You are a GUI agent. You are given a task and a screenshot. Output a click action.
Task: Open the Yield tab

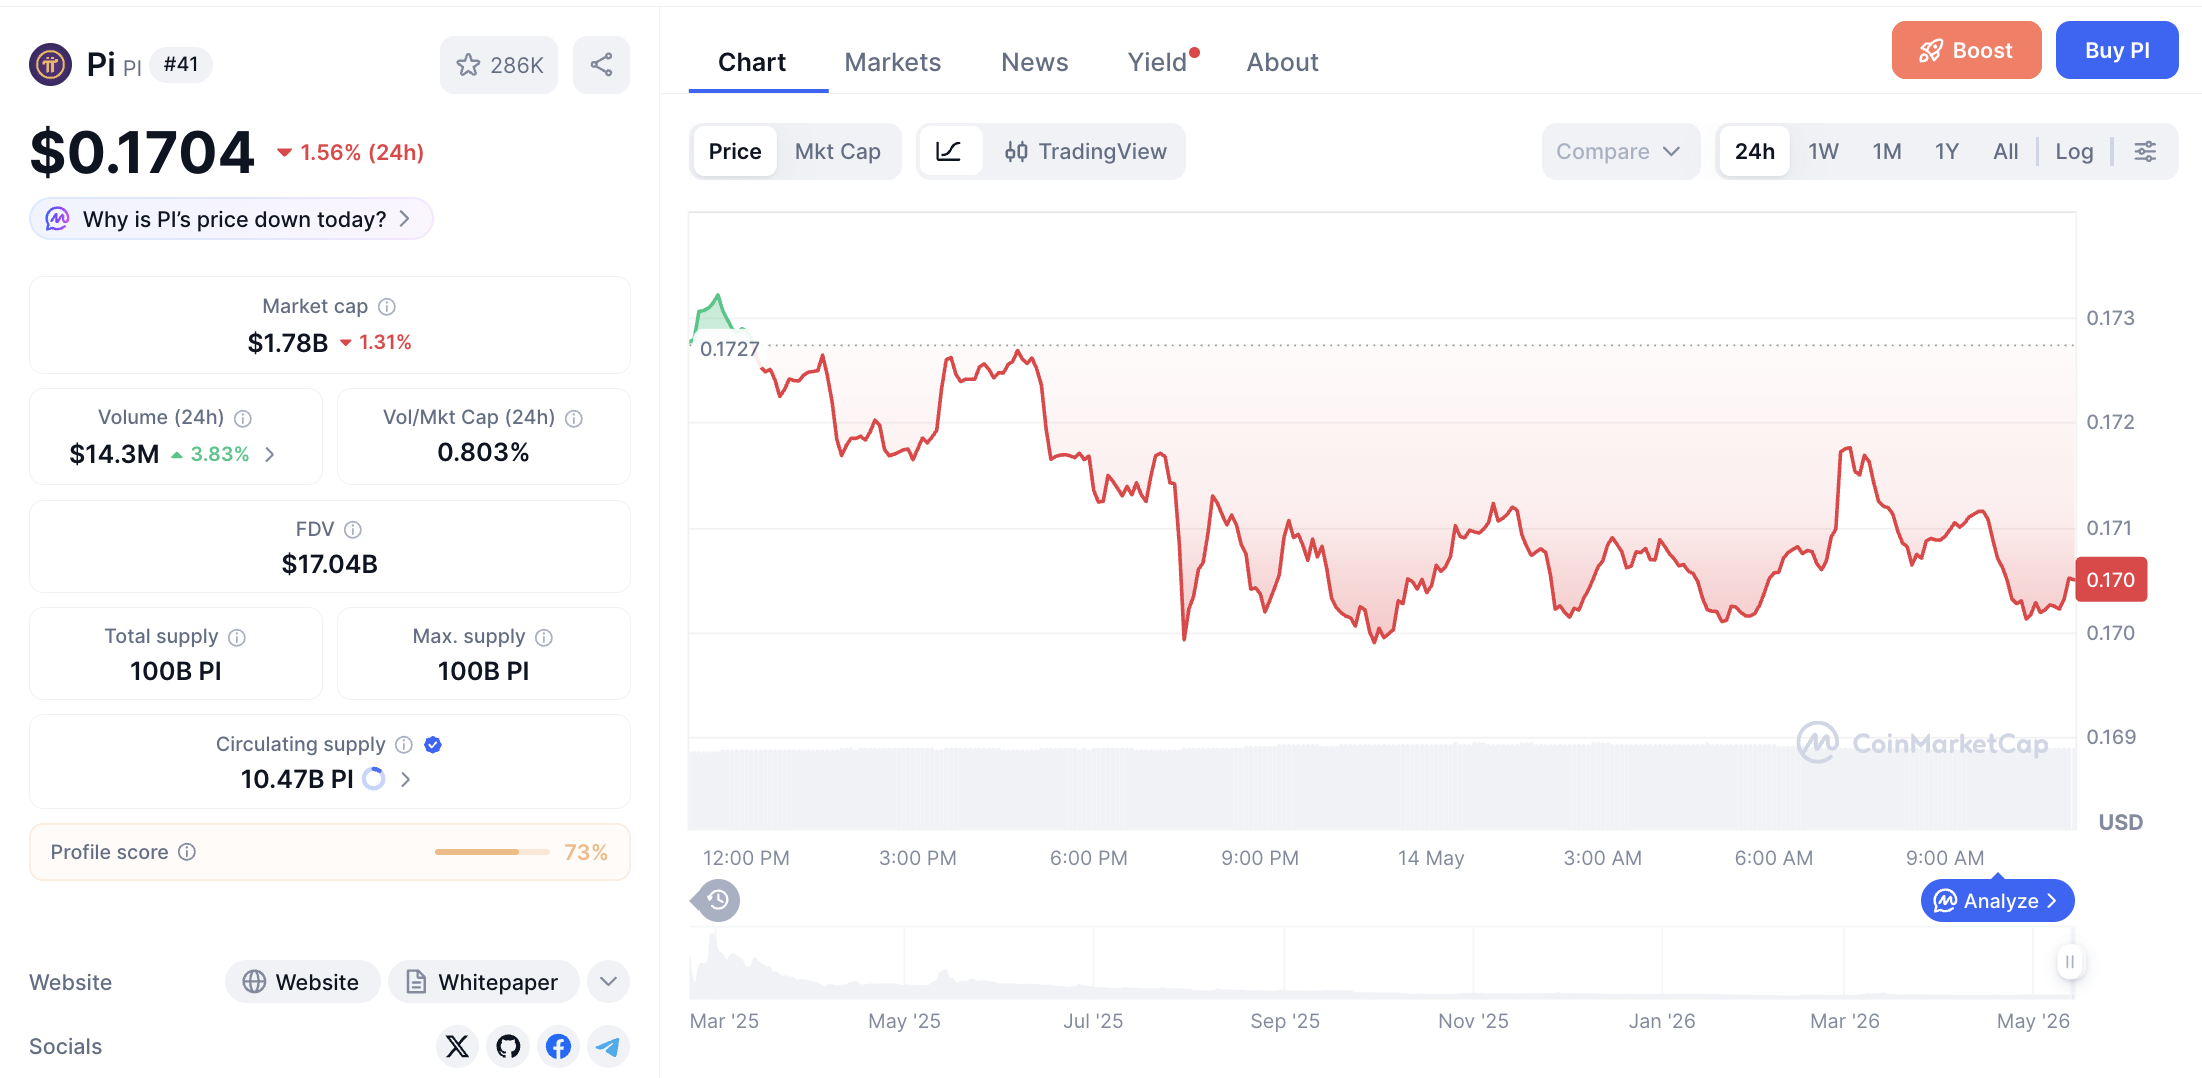(1158, 62)
